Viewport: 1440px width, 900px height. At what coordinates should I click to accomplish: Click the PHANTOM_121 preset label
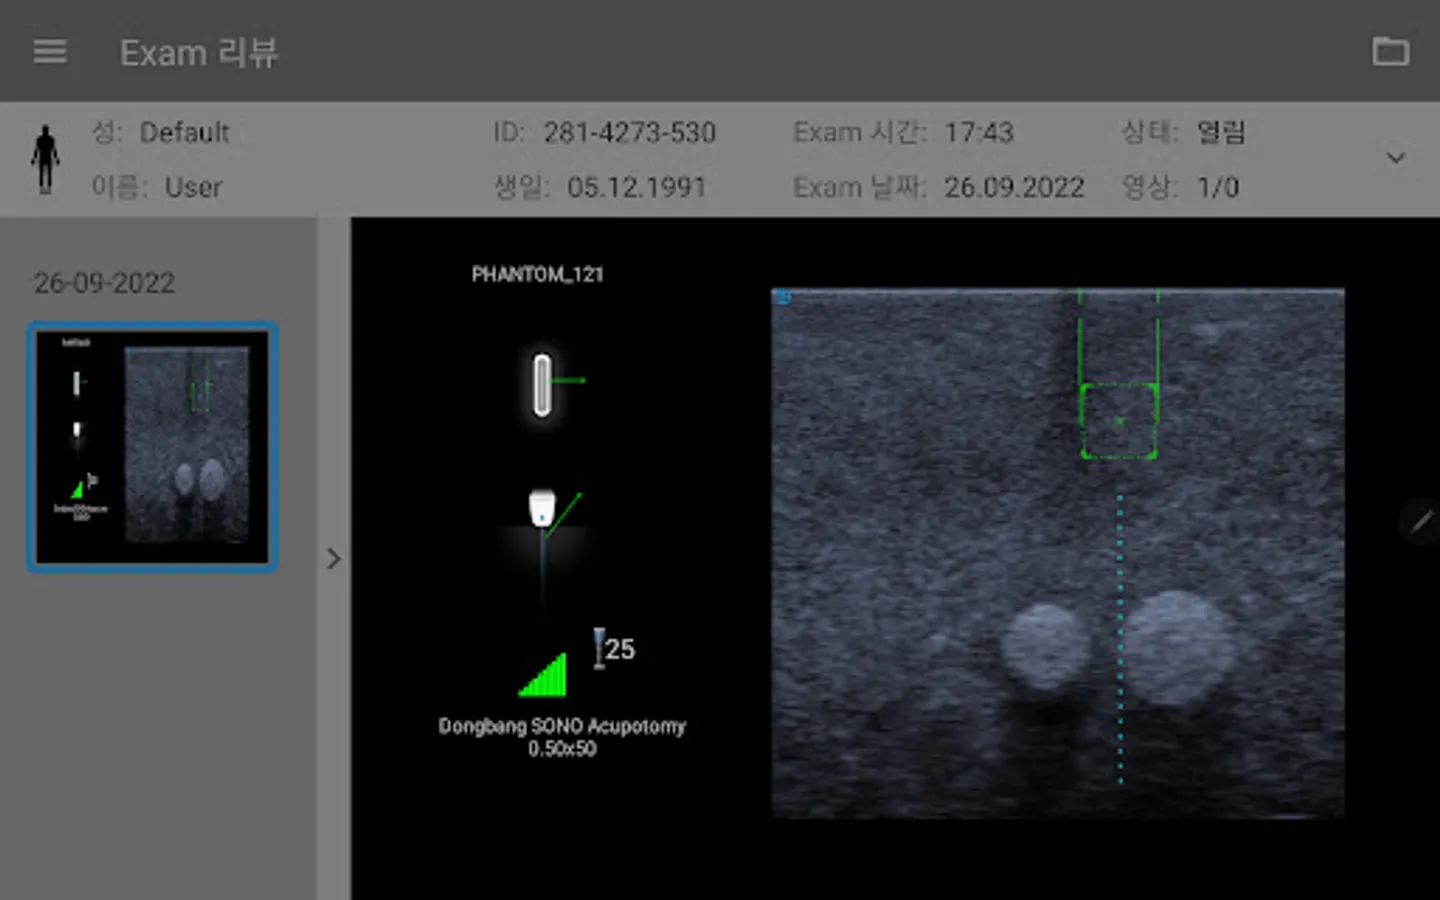click(x=537, y=274)
